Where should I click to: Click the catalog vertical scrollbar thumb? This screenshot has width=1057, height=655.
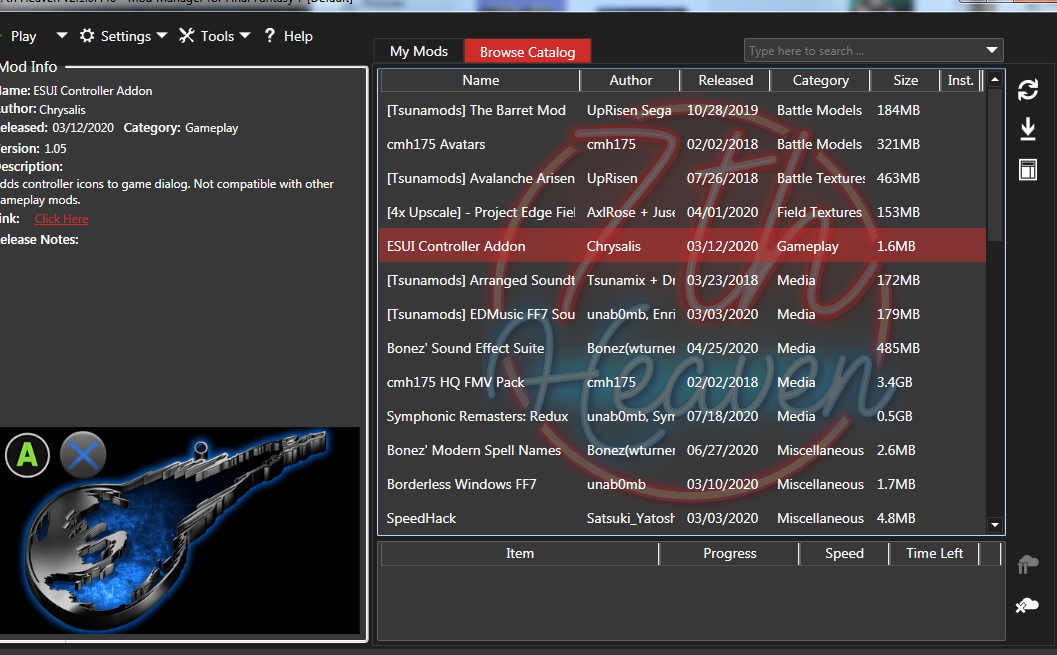pos(995,165)
